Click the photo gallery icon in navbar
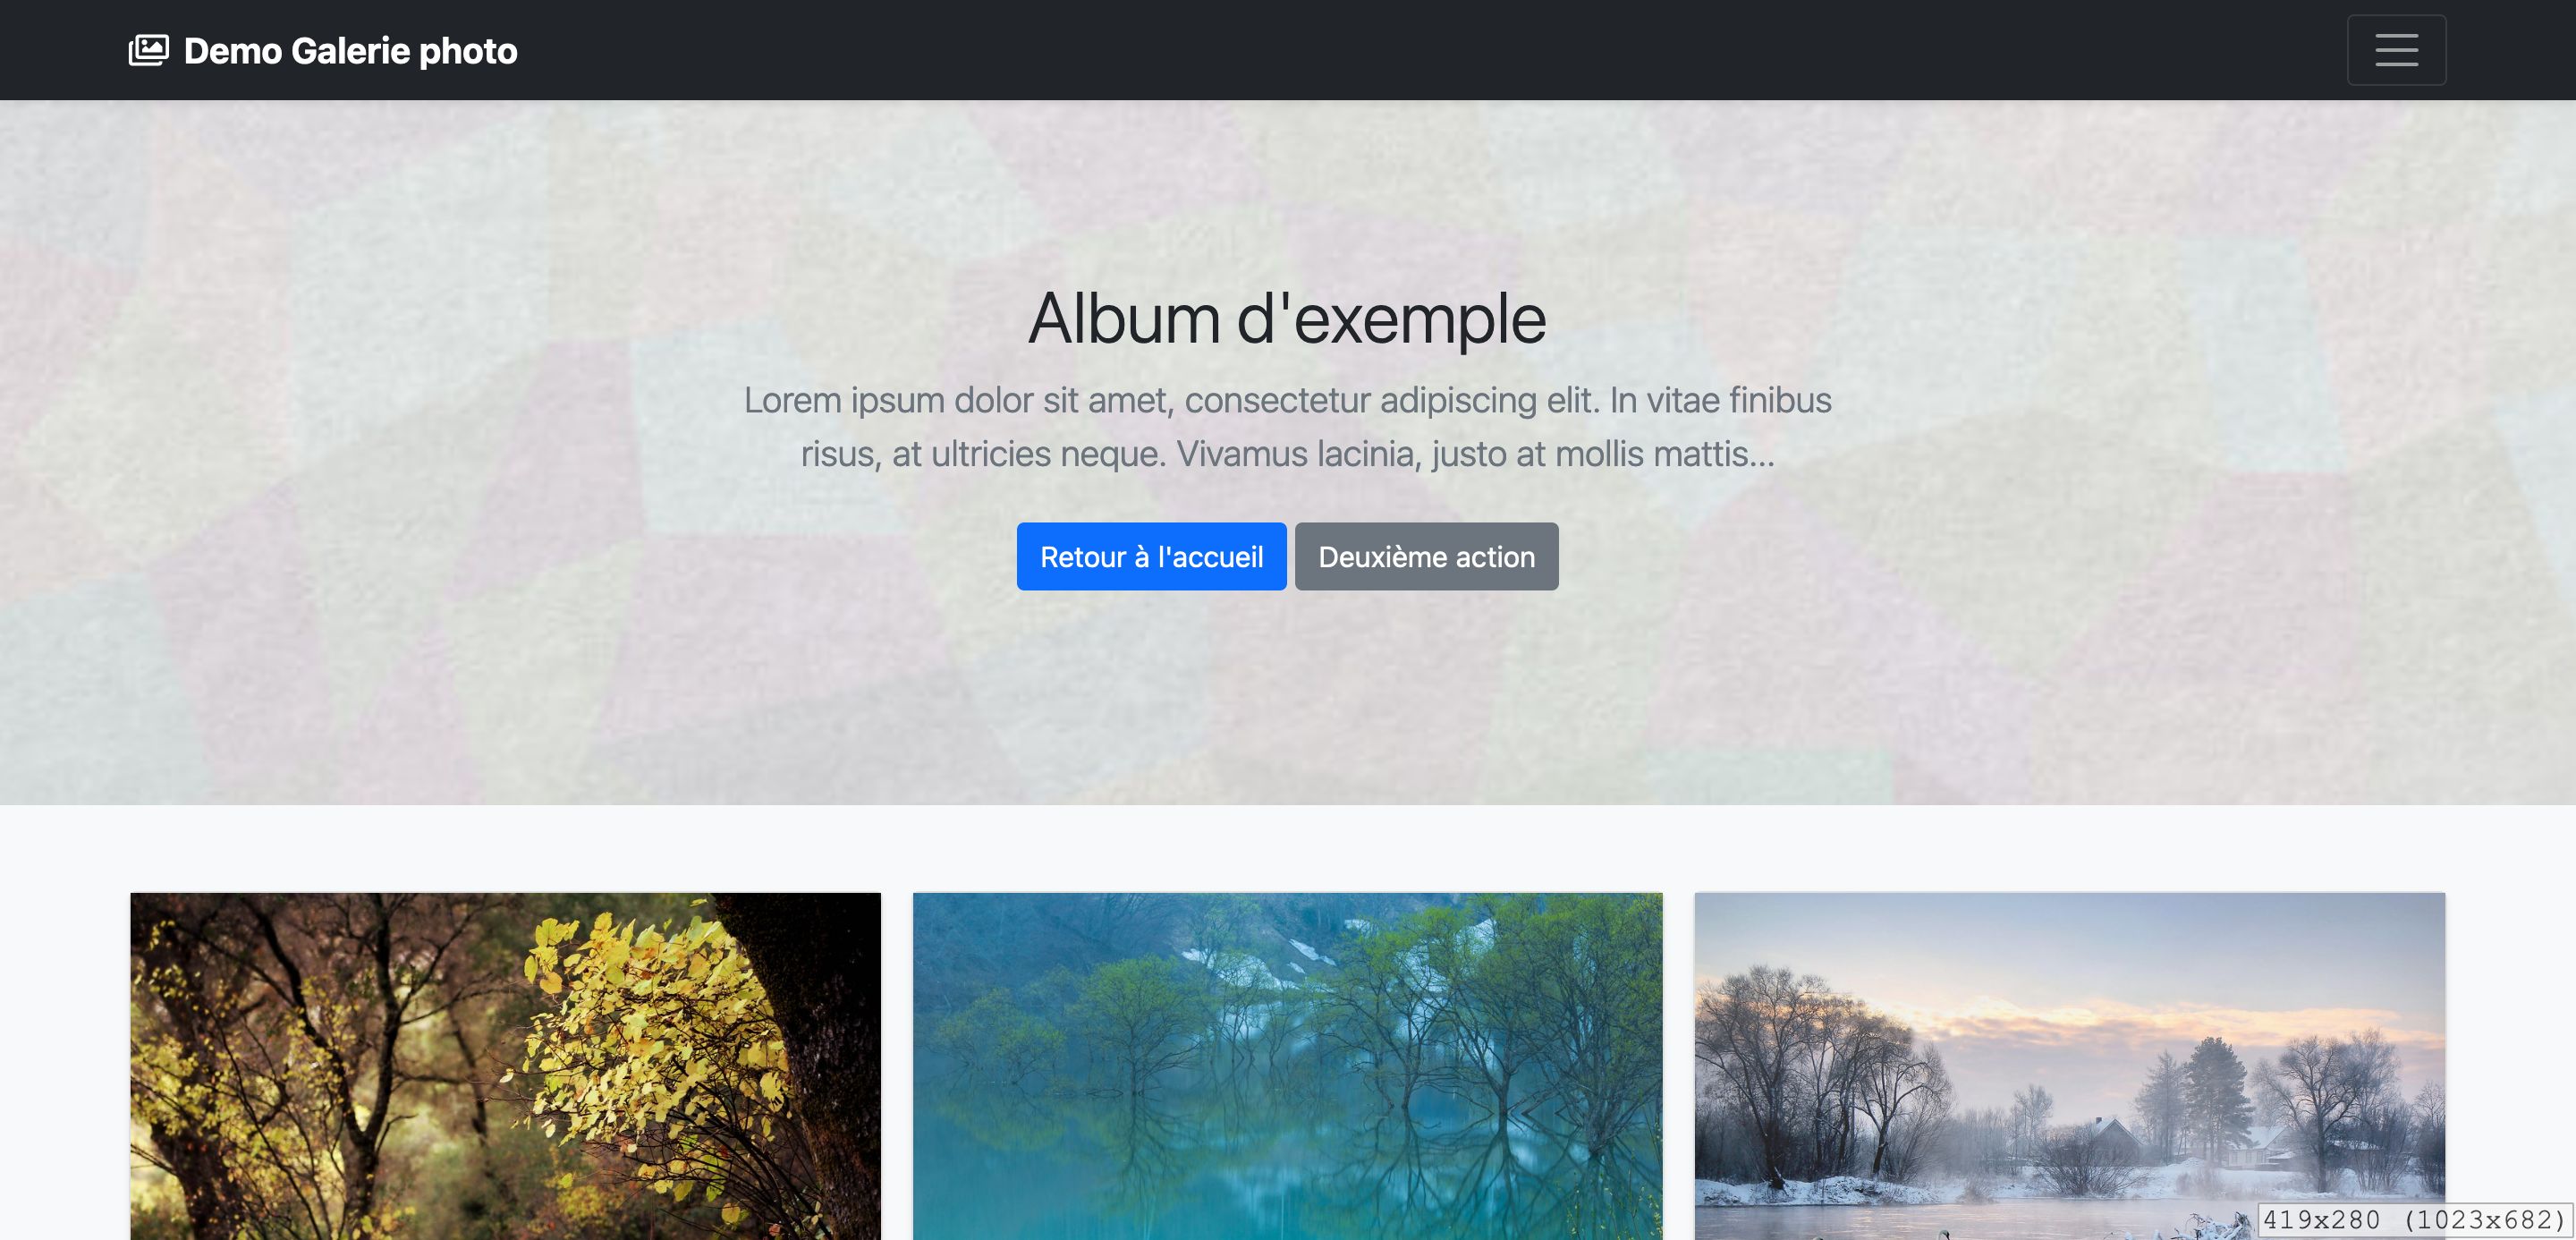 (x=149, y=50)
